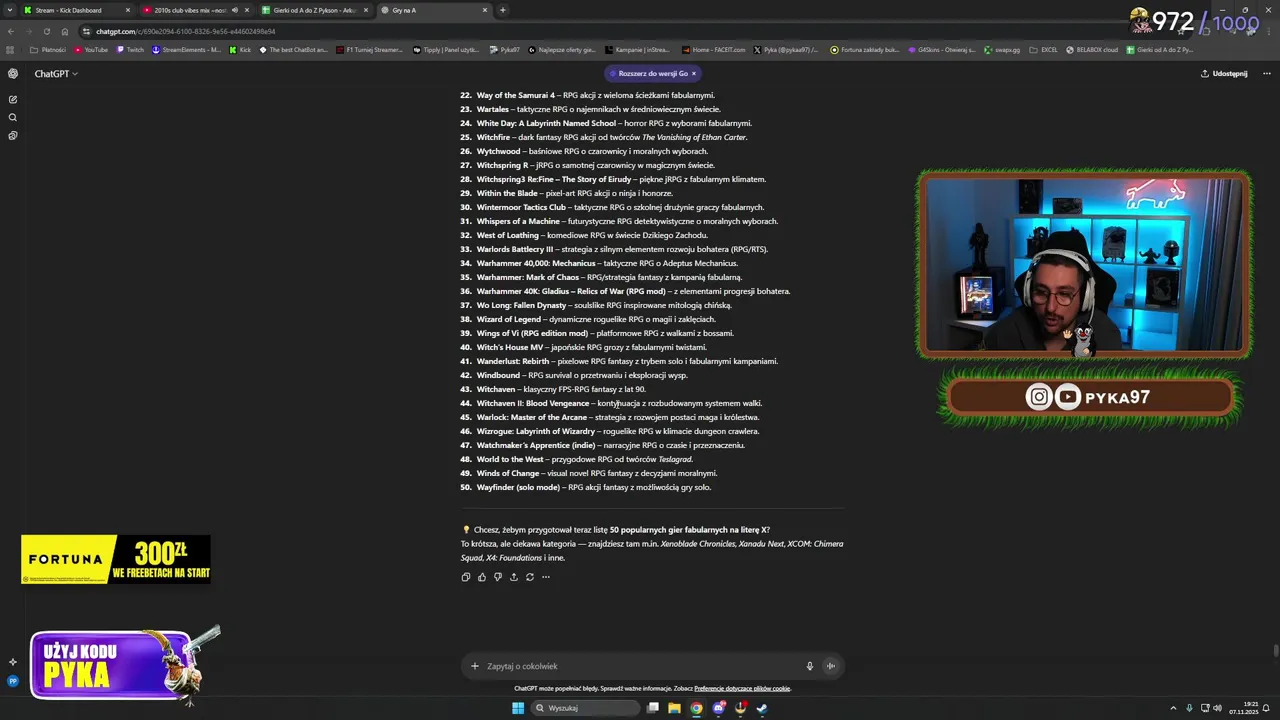This screenshot has height=720, width=1280.
Task: Regenerate the response with the refresh icon
Action: (530, 577)
